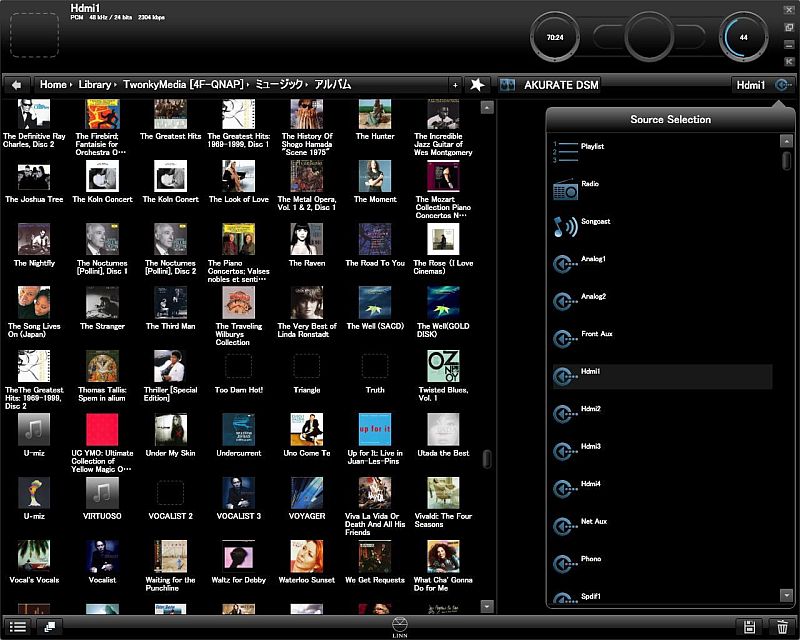Image resolution: width=800 pixels, height=640 pixels.
Task: Click the Source Selection scroll down arrow
Action: (x=786, y=595)
